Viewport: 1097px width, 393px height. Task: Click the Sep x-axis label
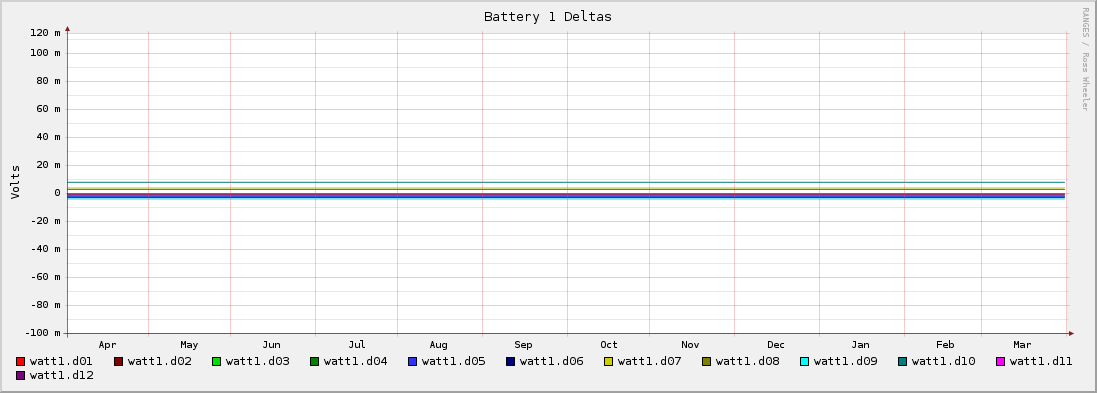click(523, 345)
